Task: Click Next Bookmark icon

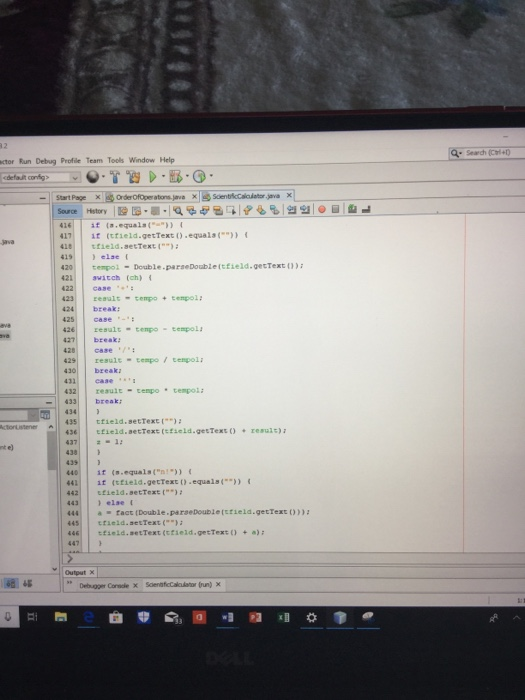Action: 261,210
